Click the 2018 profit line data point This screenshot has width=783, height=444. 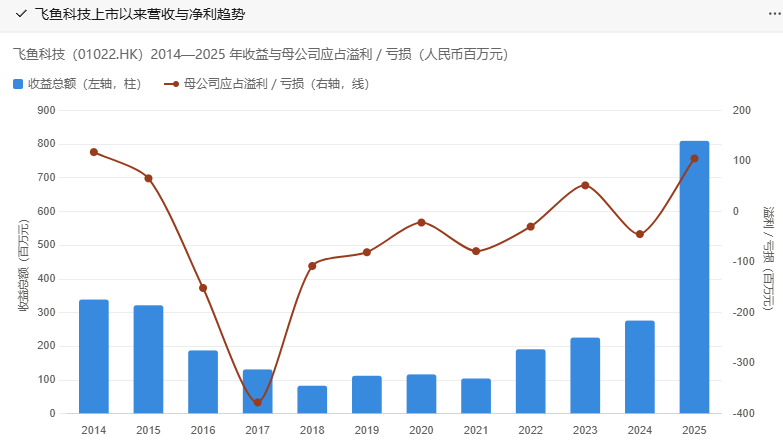pyautogui.click(x=312, y=266)
